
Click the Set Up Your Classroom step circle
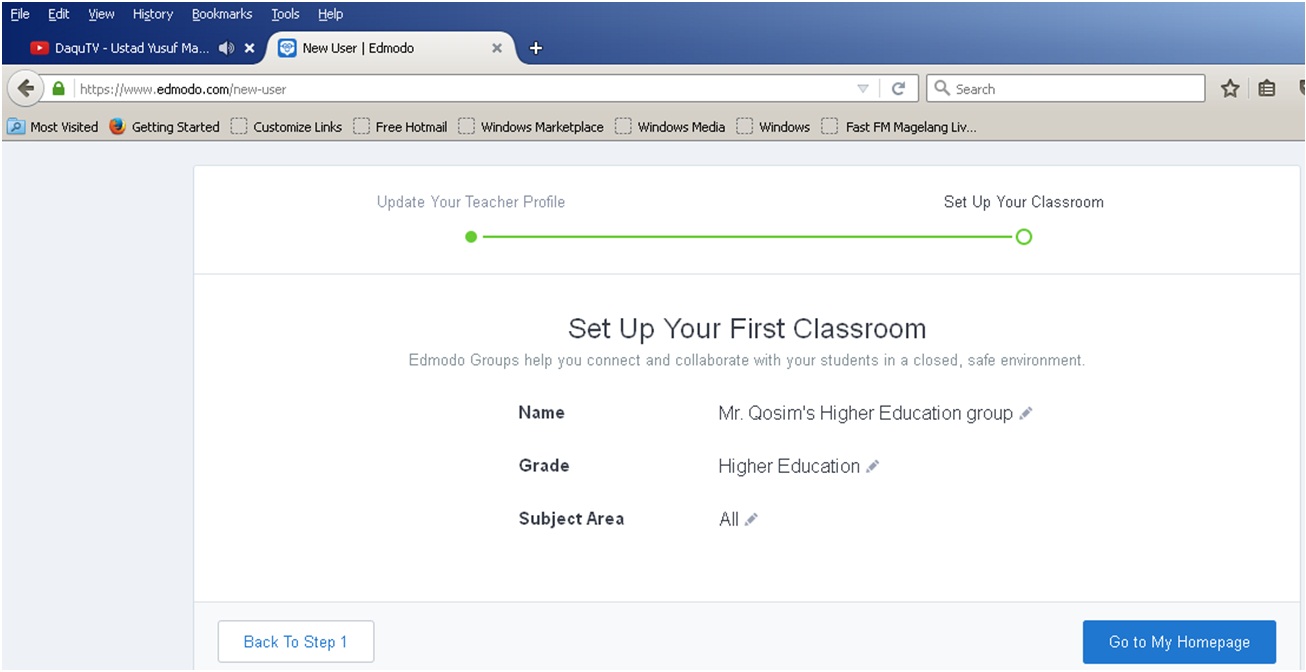(1023, 237)
